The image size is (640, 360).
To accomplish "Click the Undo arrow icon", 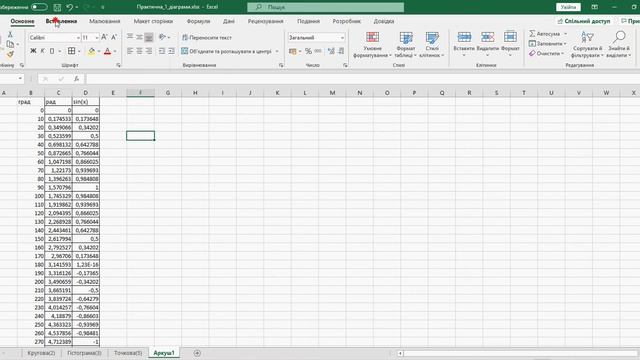I will tap(70, 7).
